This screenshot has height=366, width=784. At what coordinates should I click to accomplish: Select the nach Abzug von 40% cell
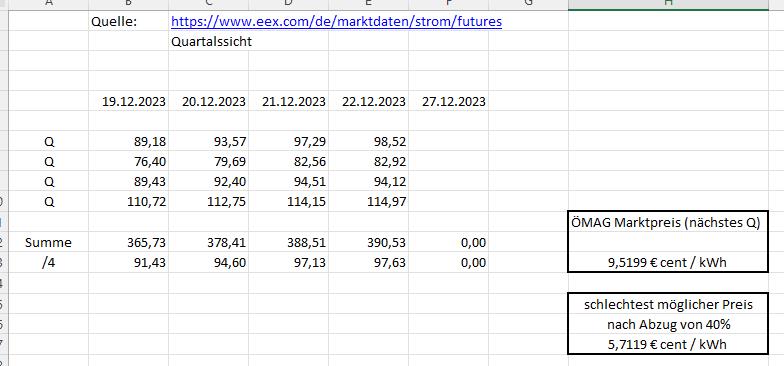tap(668, 324)
